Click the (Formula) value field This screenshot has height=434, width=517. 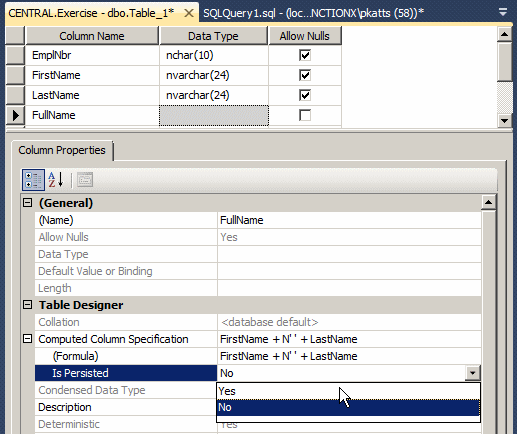[349, 356]
